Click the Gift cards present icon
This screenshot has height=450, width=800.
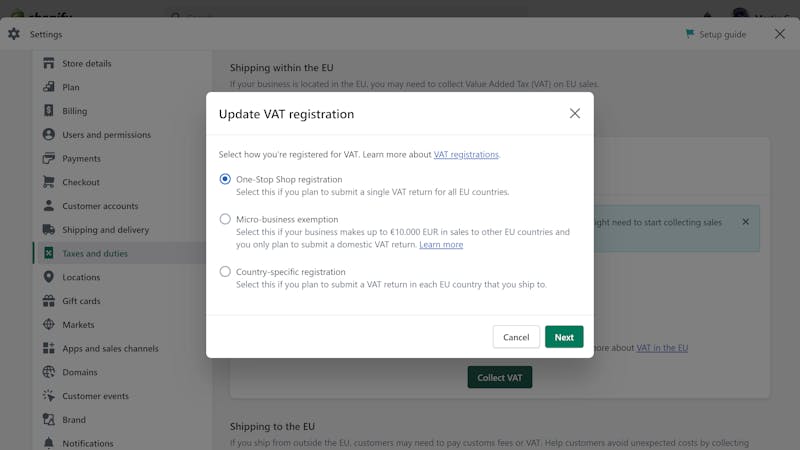tap(48, 301)
